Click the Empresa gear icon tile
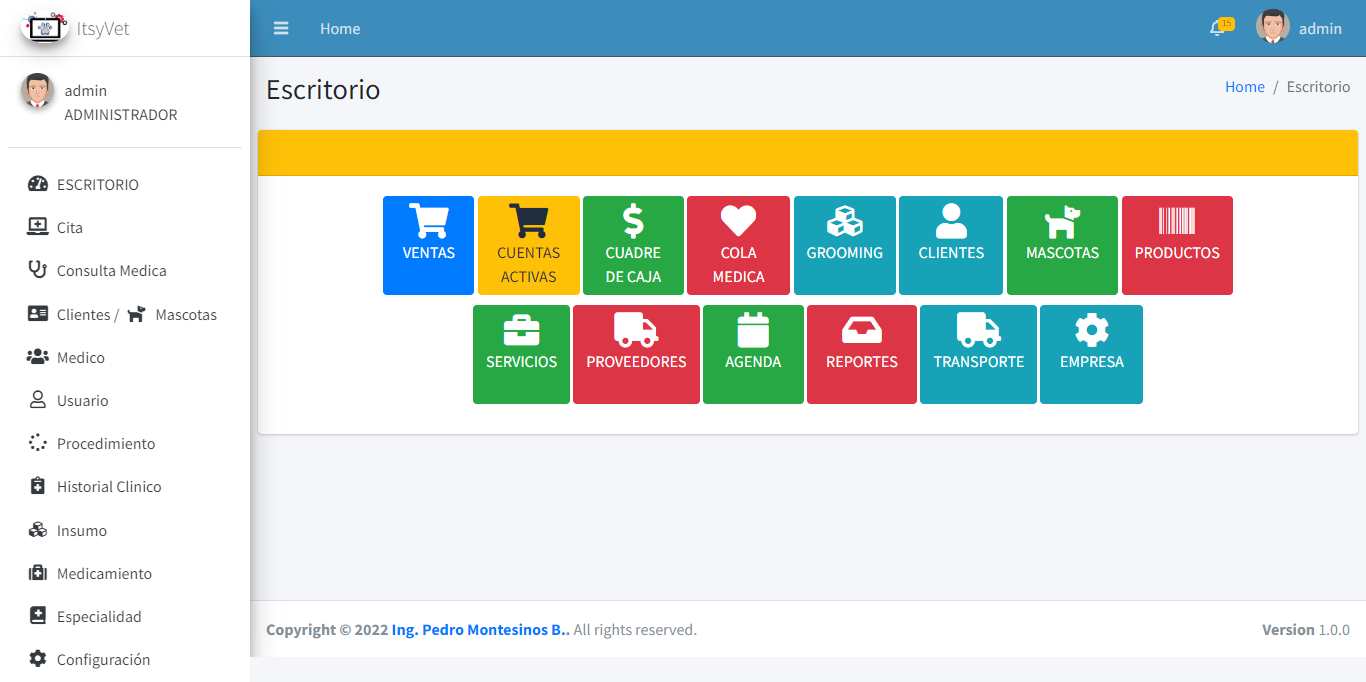 click(x=1091, y=353)
